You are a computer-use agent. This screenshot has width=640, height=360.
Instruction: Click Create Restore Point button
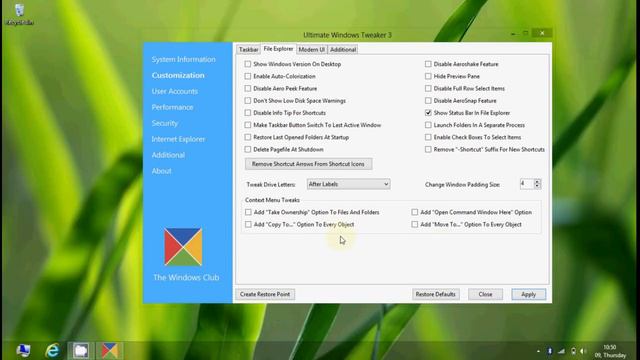(265, 294)
